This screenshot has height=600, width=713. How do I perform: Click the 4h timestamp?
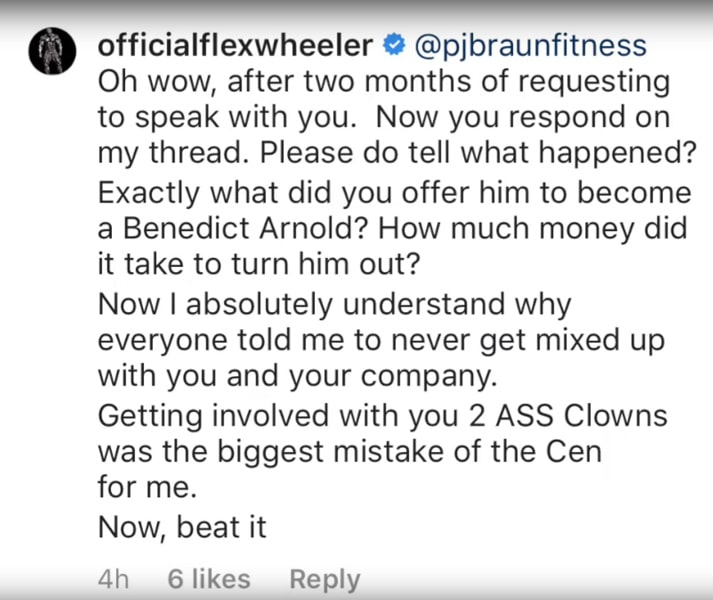pyautogui.click(x=114, y=579)
